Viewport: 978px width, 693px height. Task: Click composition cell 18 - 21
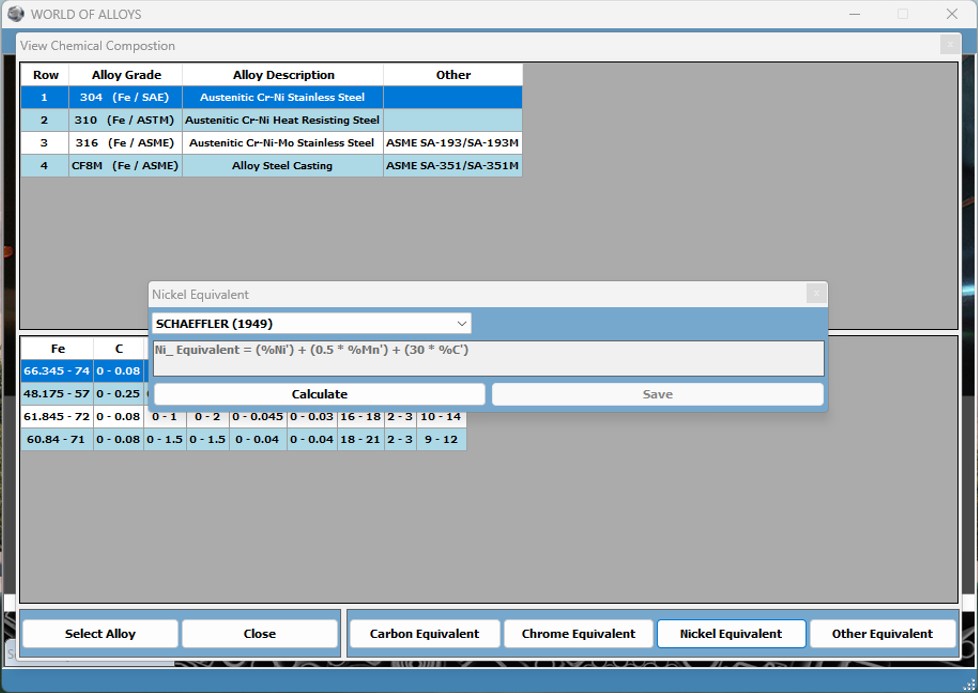coord(361,439)
